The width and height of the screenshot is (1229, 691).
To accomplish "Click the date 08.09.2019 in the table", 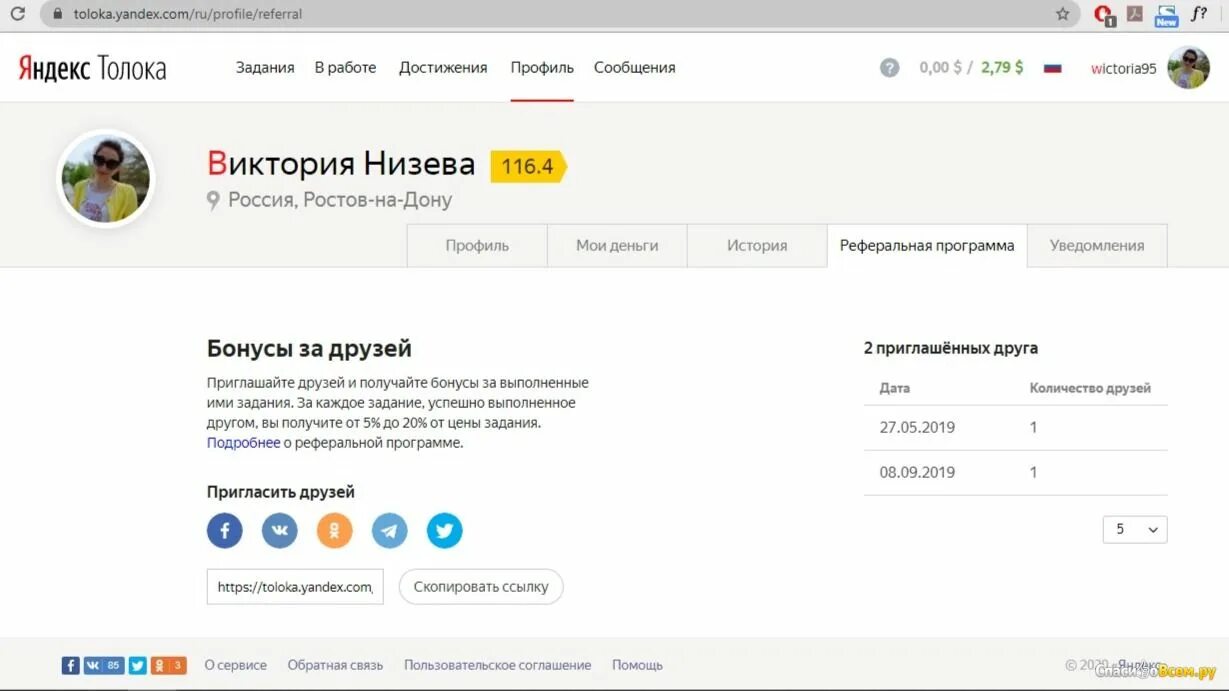I will (917, 472).
